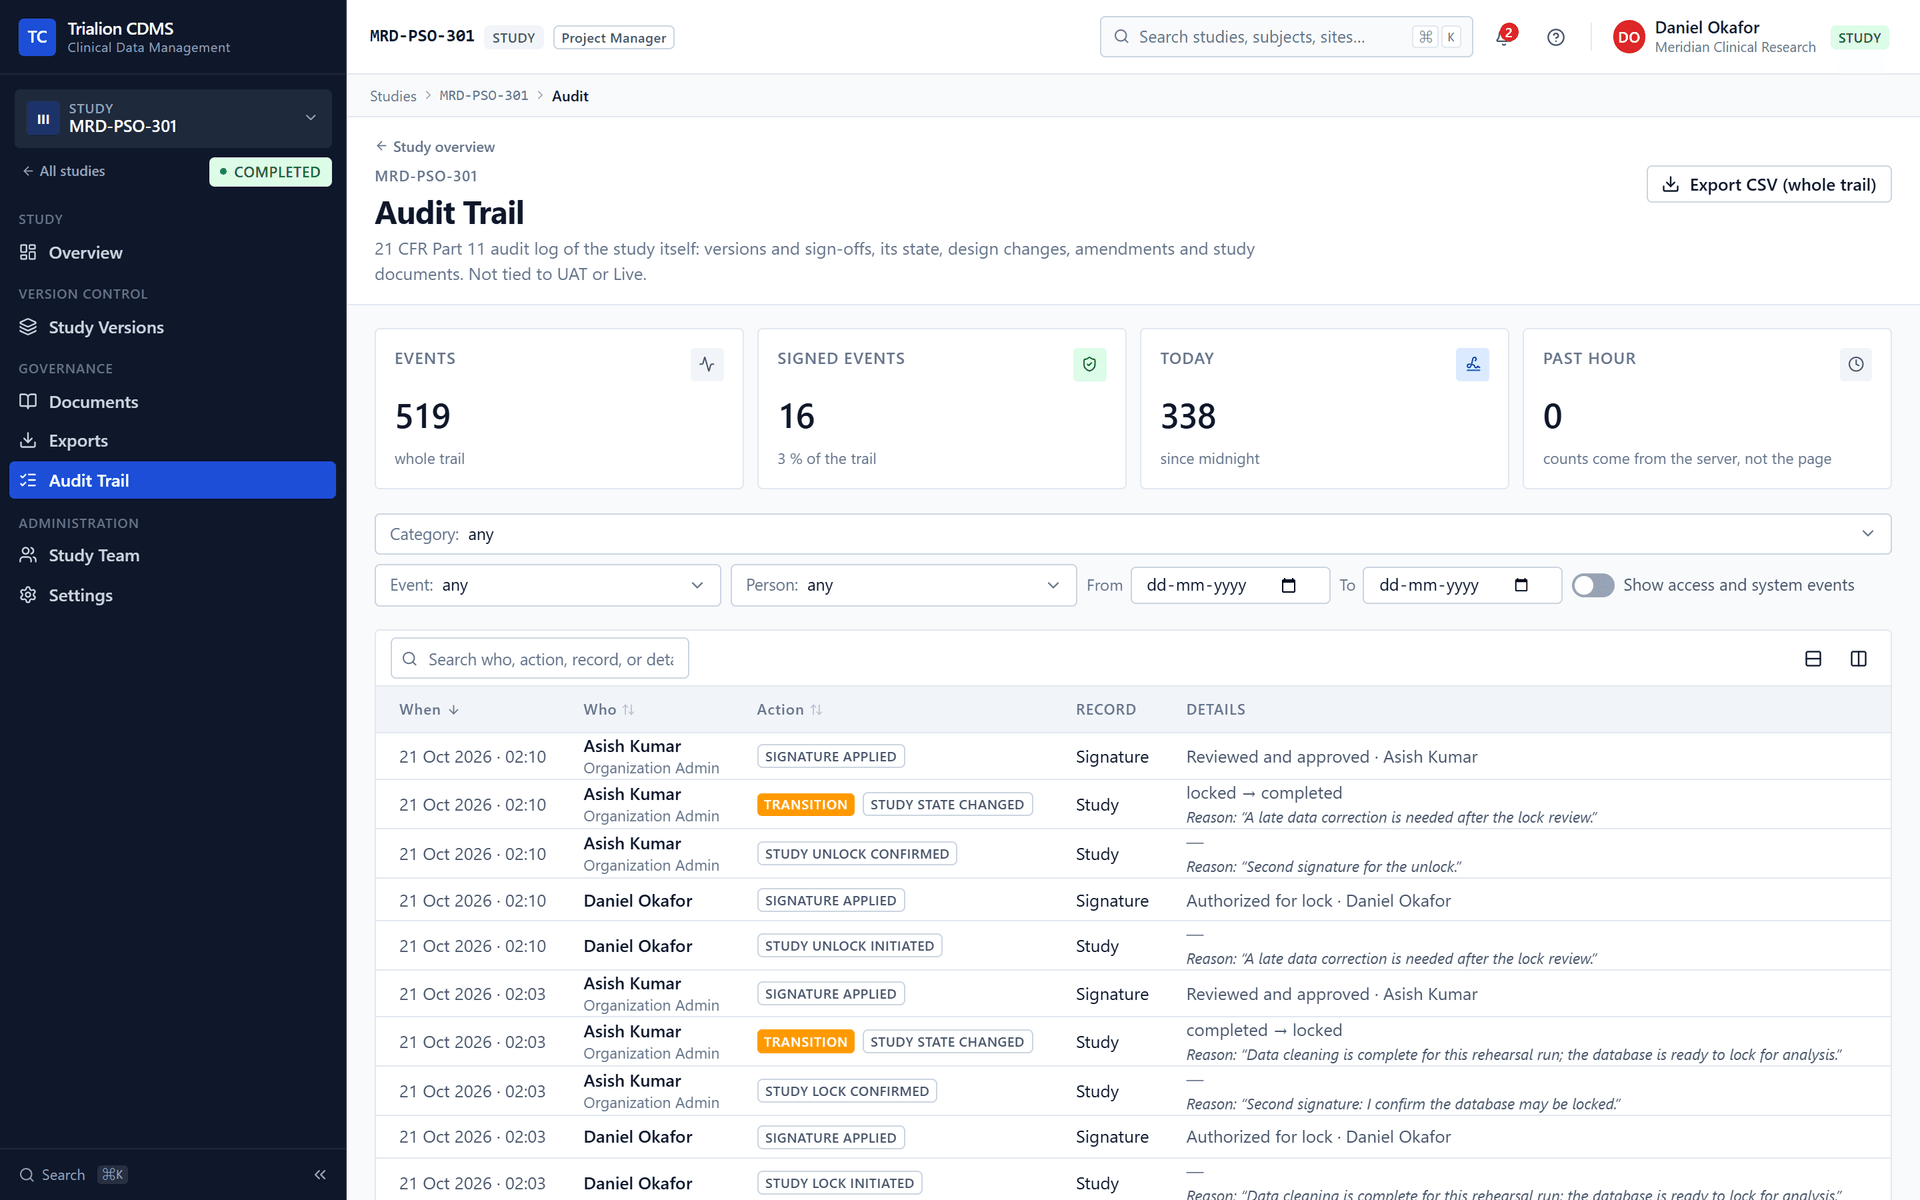Open the To date calendar picker
This screenshot has height=1200, width=1920.
pos(1521,586)
